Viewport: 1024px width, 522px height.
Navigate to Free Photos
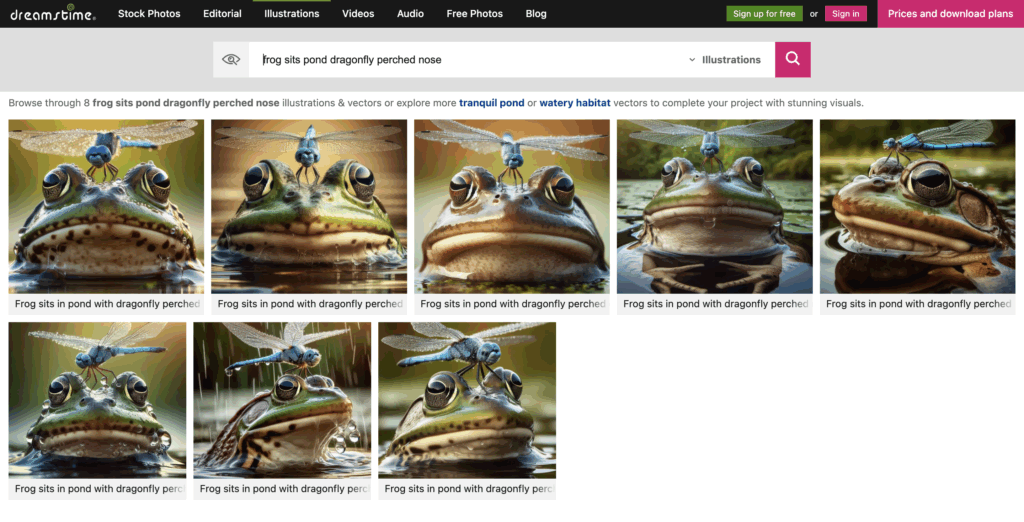pos(475,14)
